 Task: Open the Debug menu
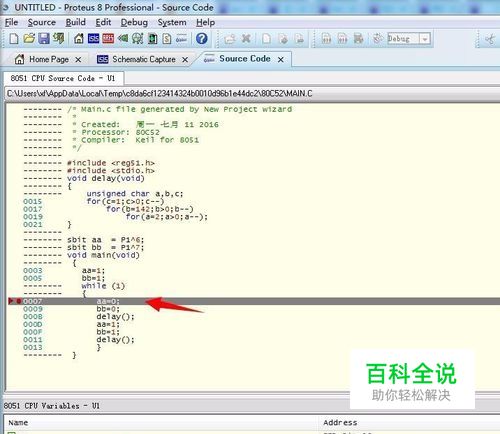tap(134, 22)
